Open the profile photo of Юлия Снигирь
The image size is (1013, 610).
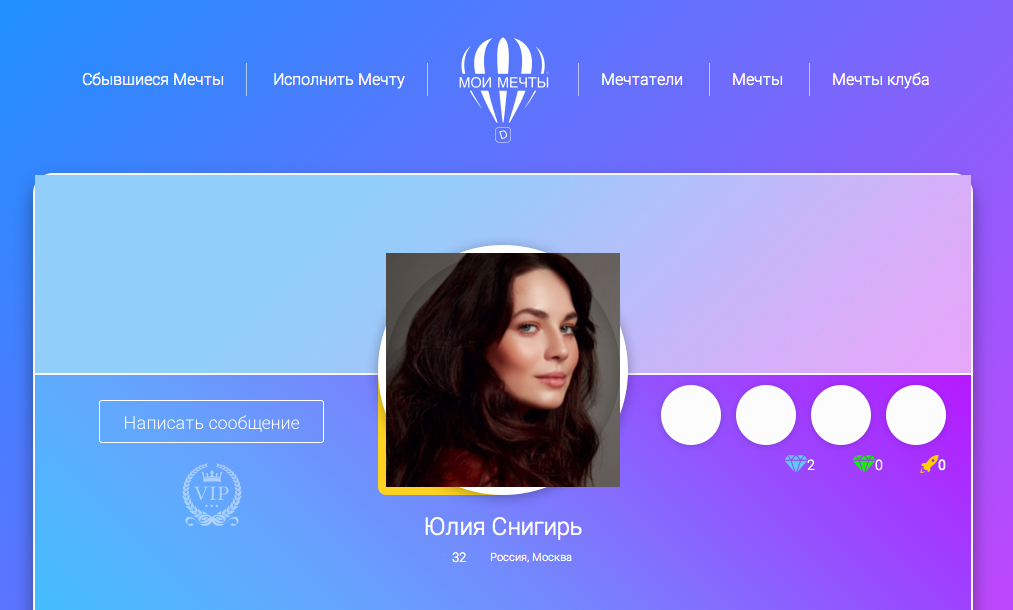(x=503, y=370)
